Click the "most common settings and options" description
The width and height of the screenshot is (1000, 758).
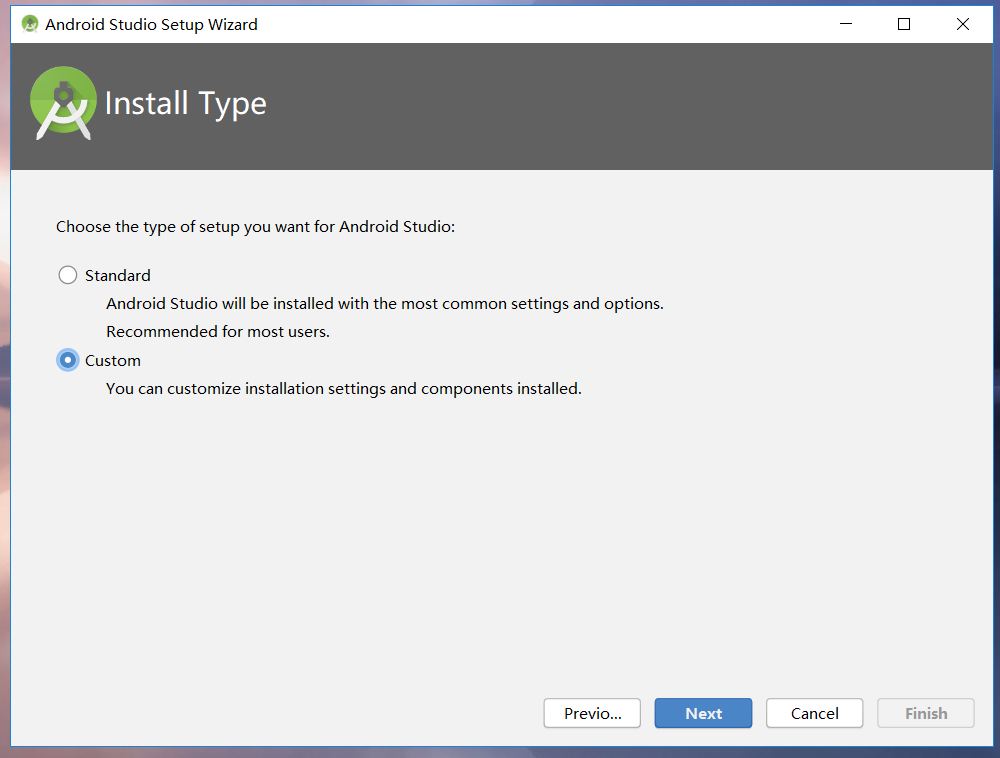(x=385, y=303)
